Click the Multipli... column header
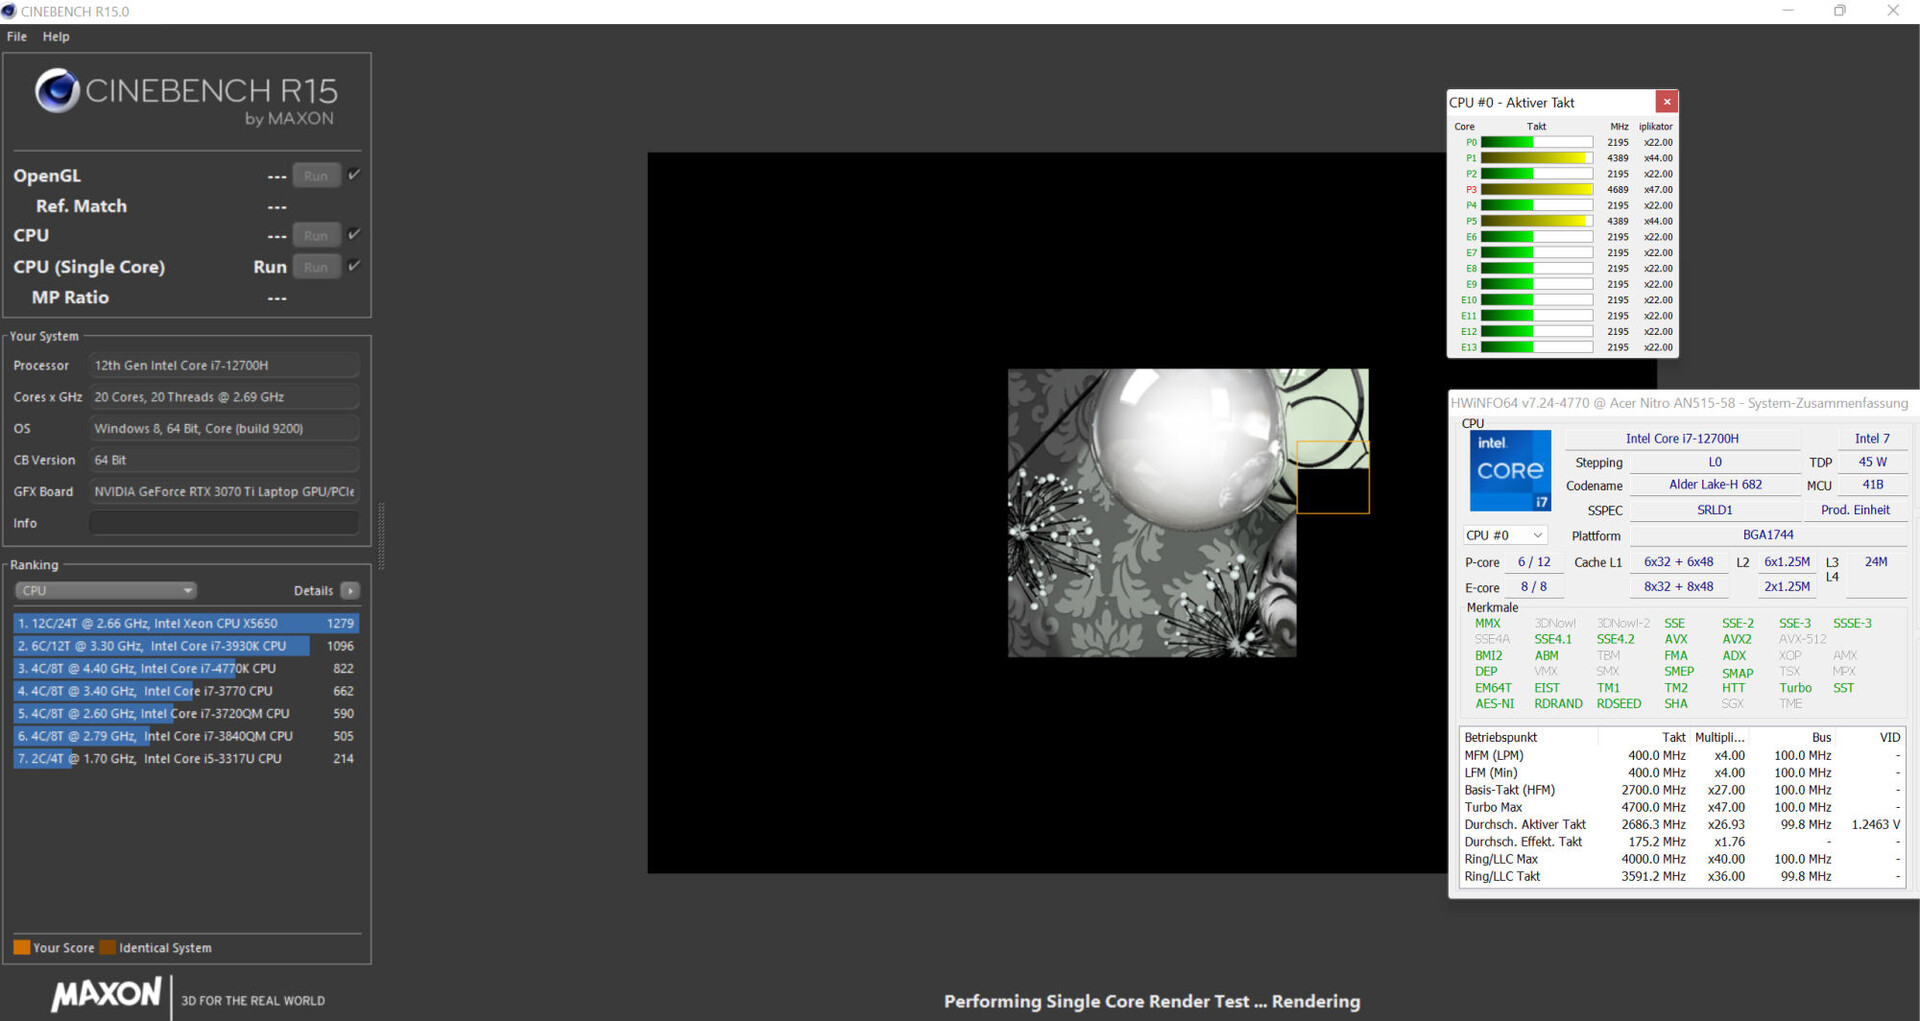Image resolution: width=1920 pixels, height=1021 pixels. click(1719, 737)
